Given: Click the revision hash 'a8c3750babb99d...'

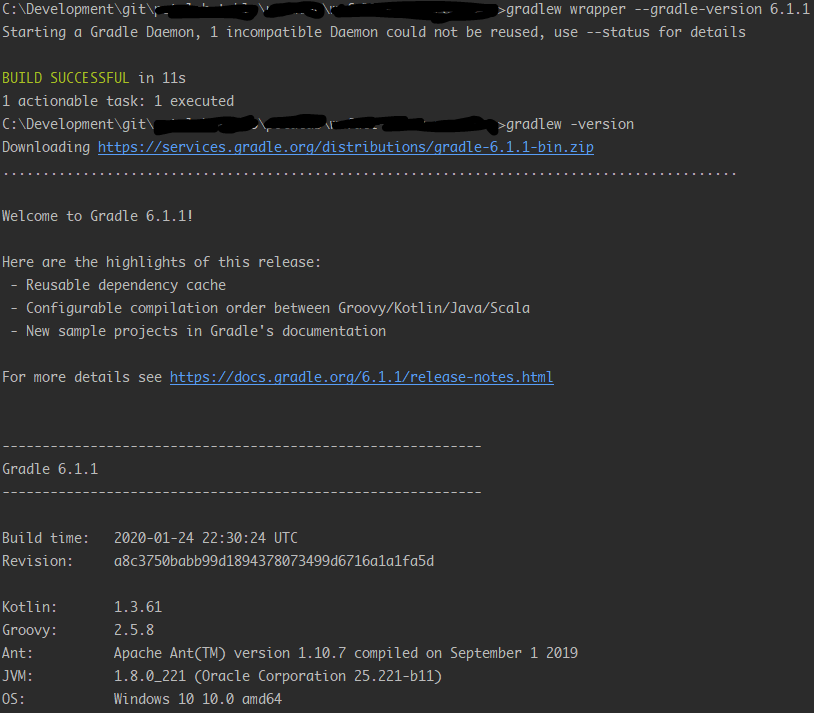Looking at the screenshot, I should [274, 561].
